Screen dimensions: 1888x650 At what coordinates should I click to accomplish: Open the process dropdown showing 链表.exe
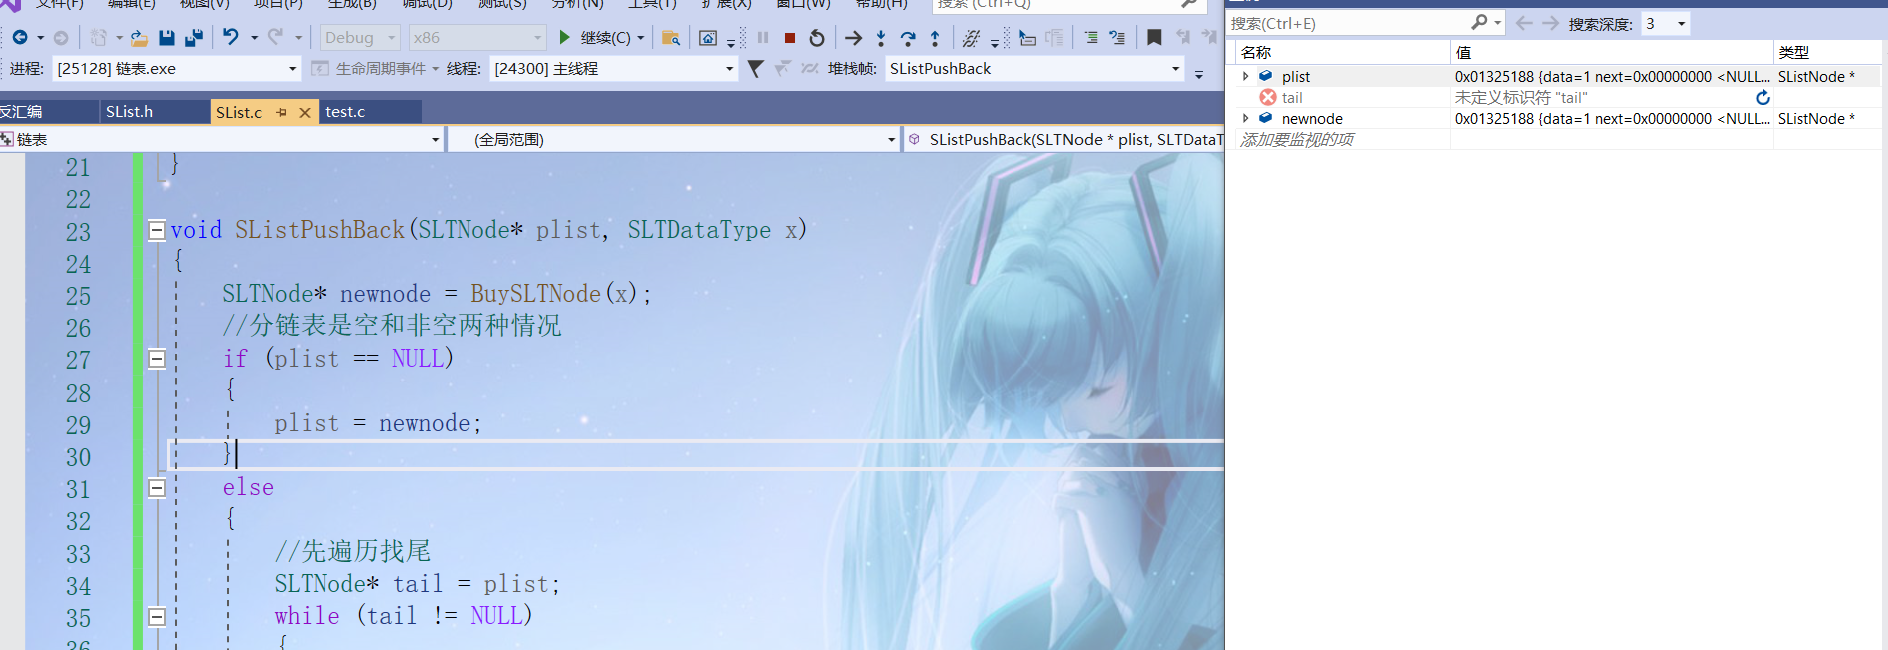[176, 68]
